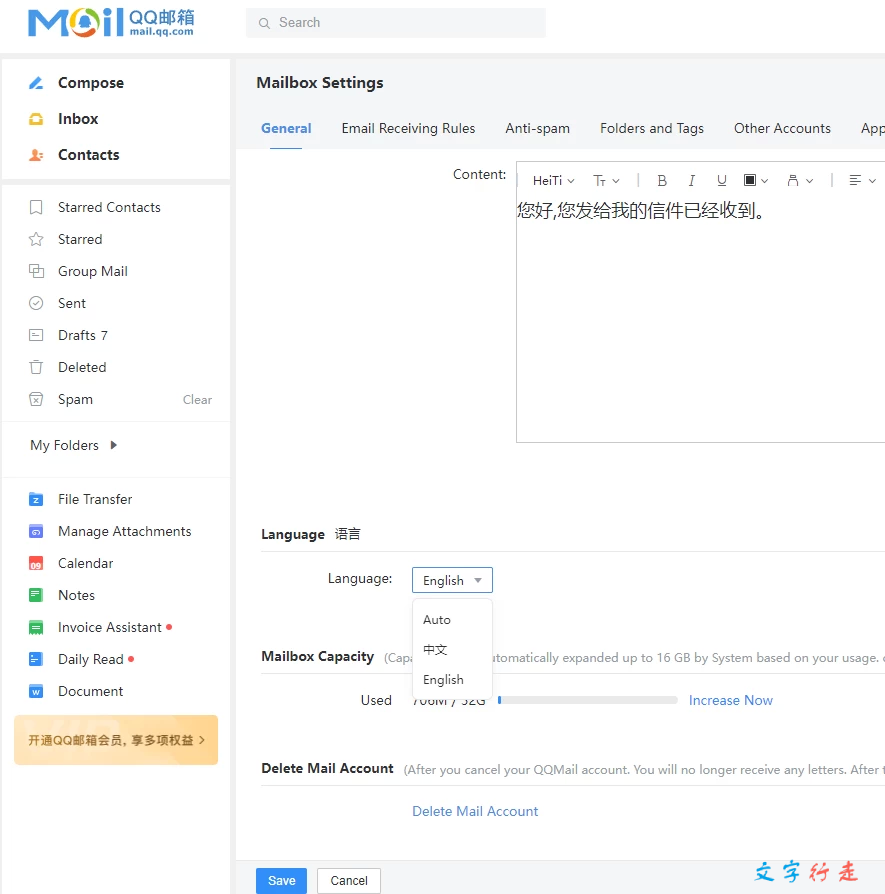The image size is (885, 894).
Task: Open the Calendar from the sidebar
Action: (x=85, y=563)
